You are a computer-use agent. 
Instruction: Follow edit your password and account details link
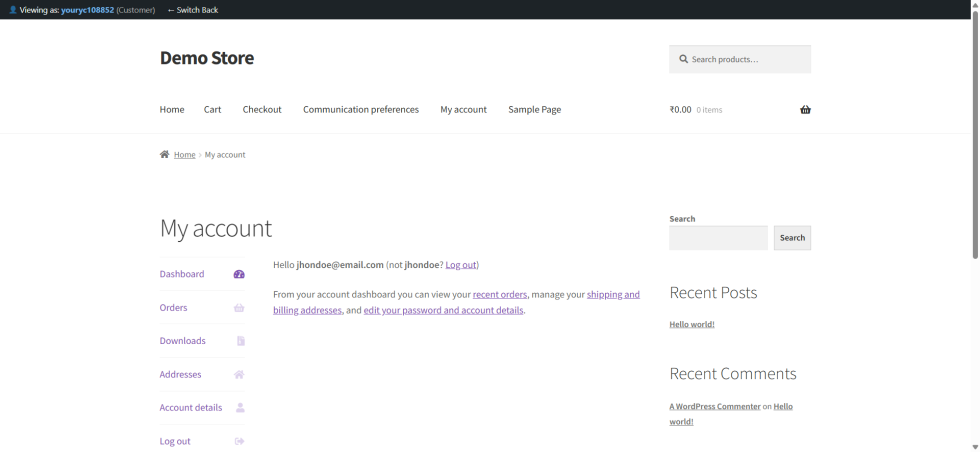tap(443, 311)
